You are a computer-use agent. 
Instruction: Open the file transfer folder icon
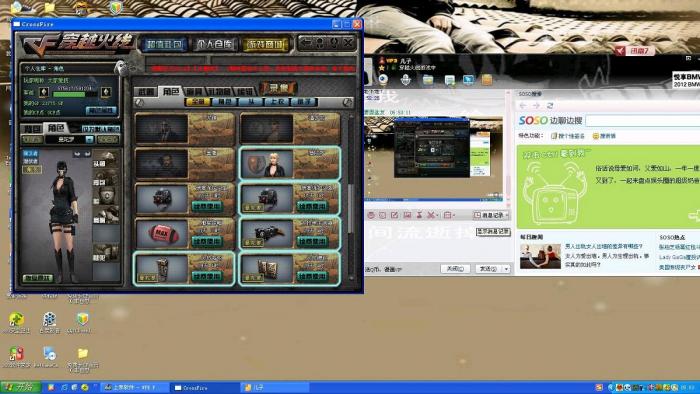(428, 80)
